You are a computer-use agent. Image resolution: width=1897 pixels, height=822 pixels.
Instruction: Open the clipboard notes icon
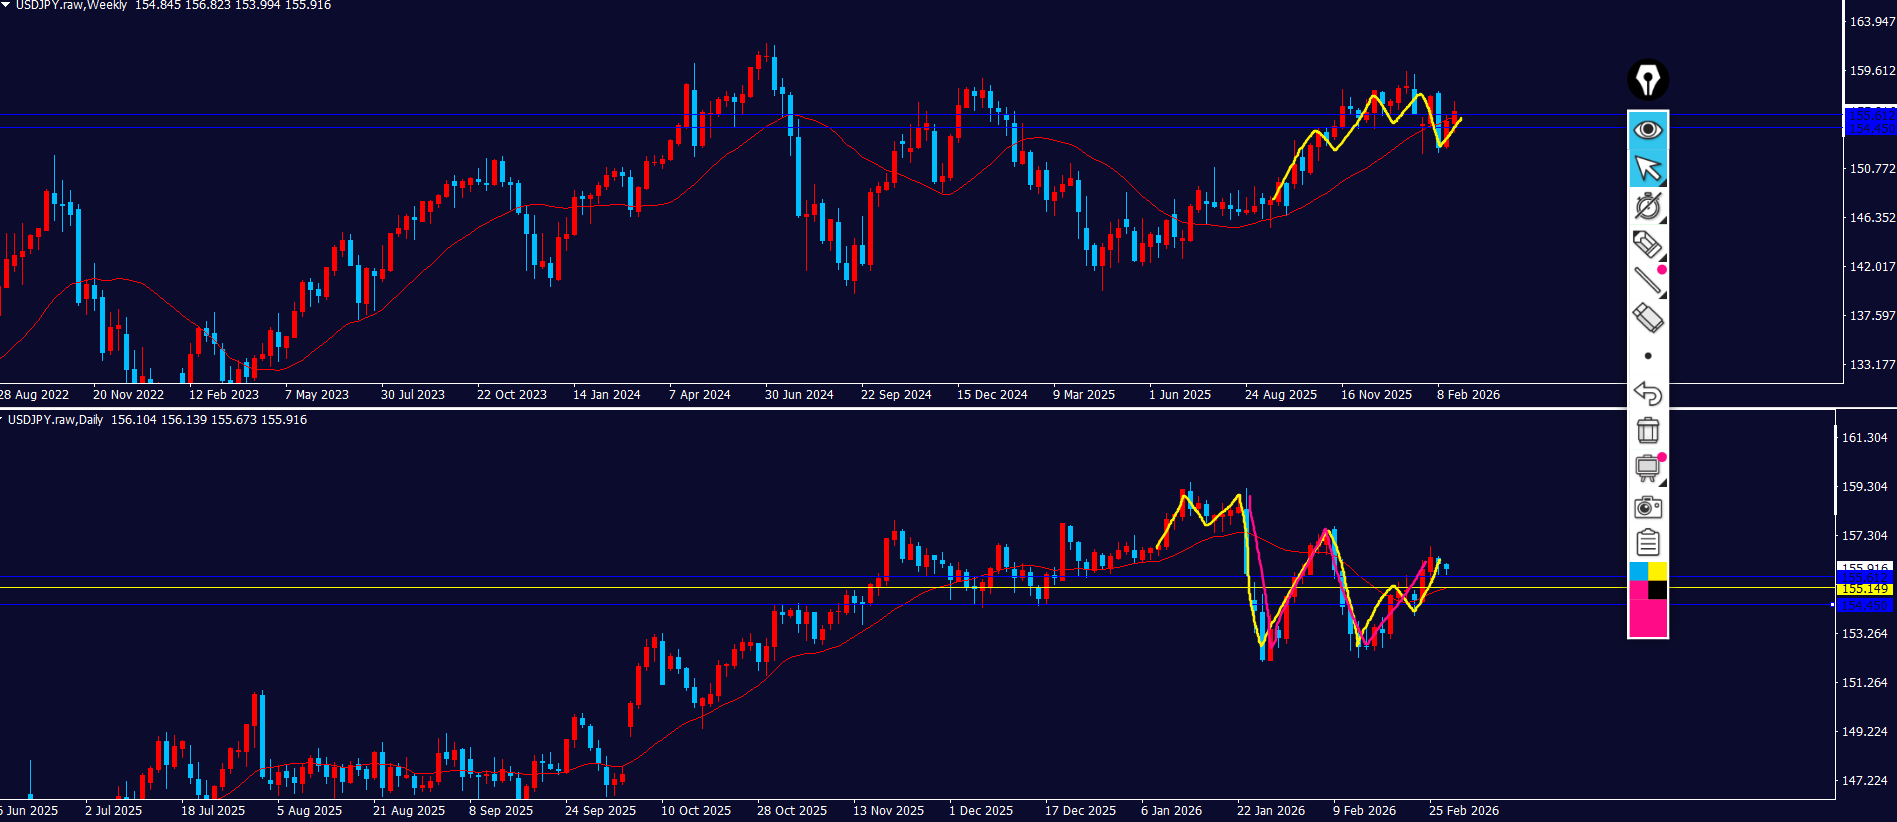(x=1647, y=543)
